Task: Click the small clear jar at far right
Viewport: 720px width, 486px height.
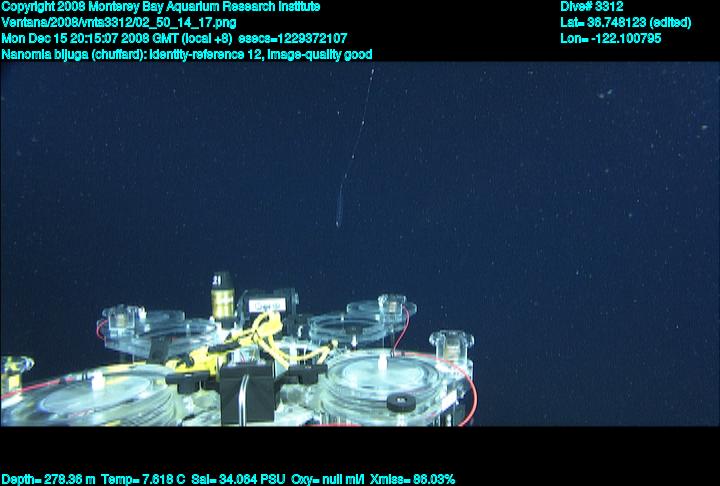Action: coord(450,347)
